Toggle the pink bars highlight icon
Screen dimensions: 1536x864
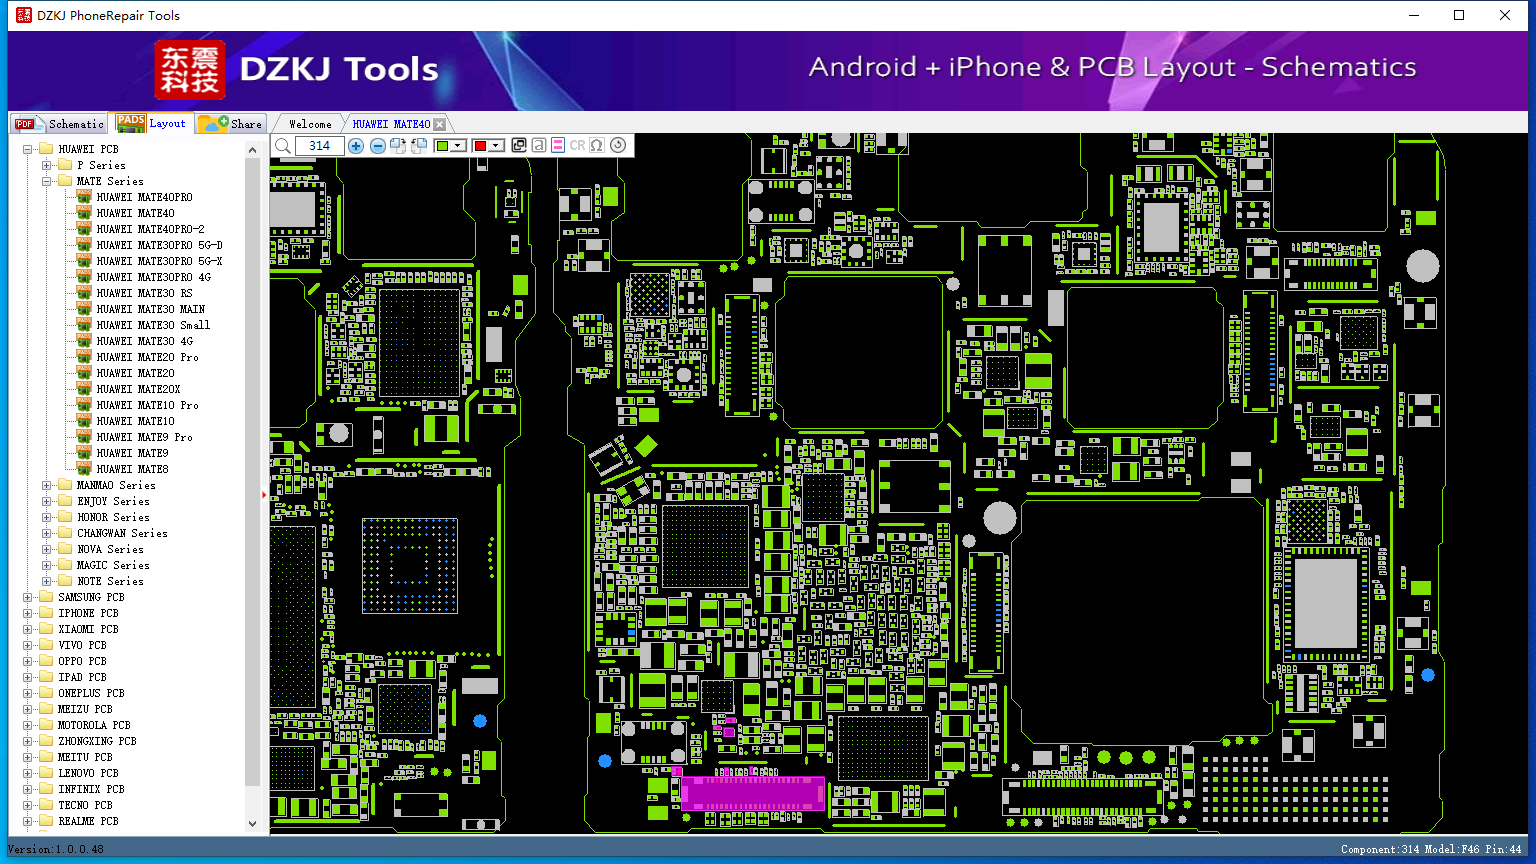[x=558, y=146]
